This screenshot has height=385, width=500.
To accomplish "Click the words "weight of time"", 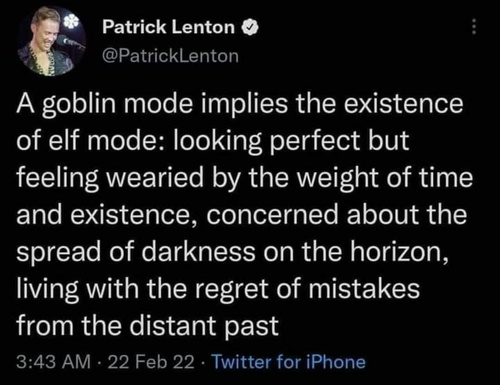I will [x=385, y=178].
